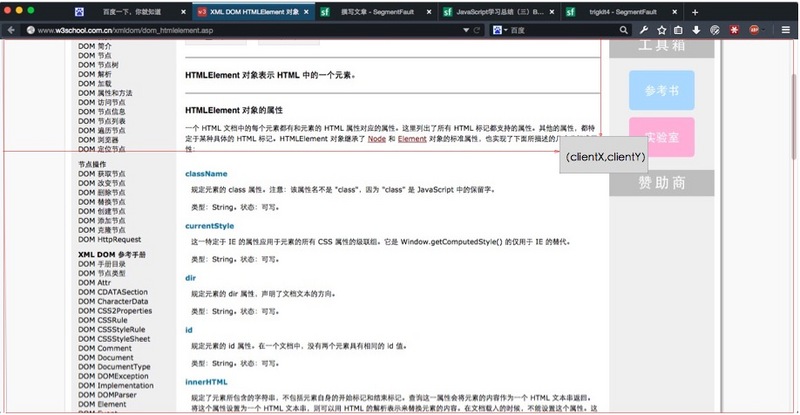
Task: Open sidebar link DOM 解析
Action: pyautogui.click(x=94, y=74)
